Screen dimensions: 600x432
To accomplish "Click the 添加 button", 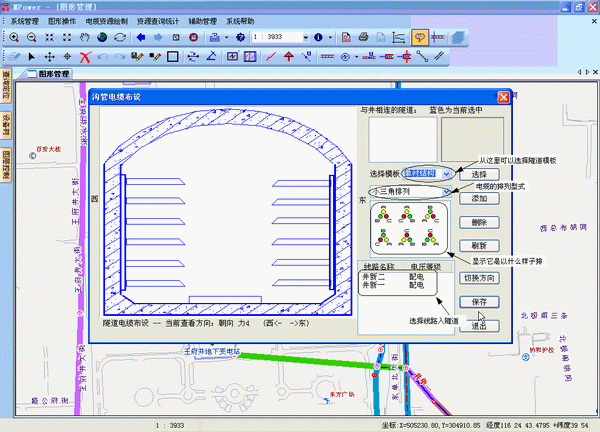I will click(479, 198).
